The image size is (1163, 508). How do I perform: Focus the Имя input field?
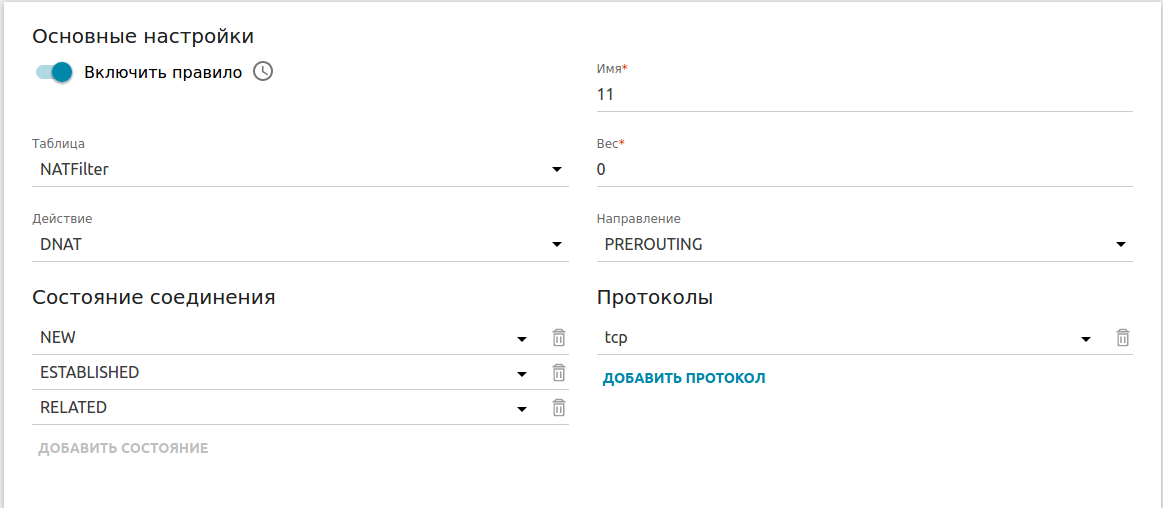pos(864,95)
